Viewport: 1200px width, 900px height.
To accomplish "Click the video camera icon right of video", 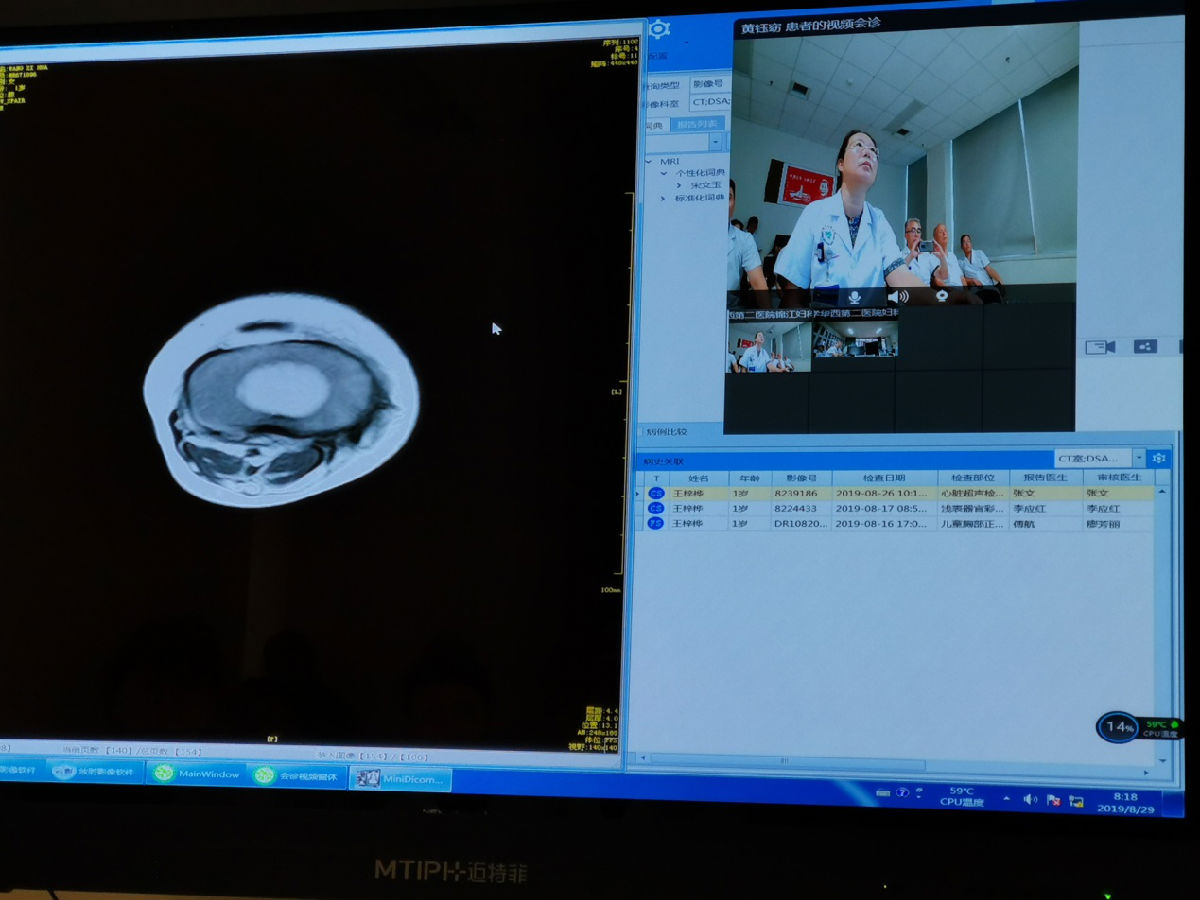I will 1100,347.
